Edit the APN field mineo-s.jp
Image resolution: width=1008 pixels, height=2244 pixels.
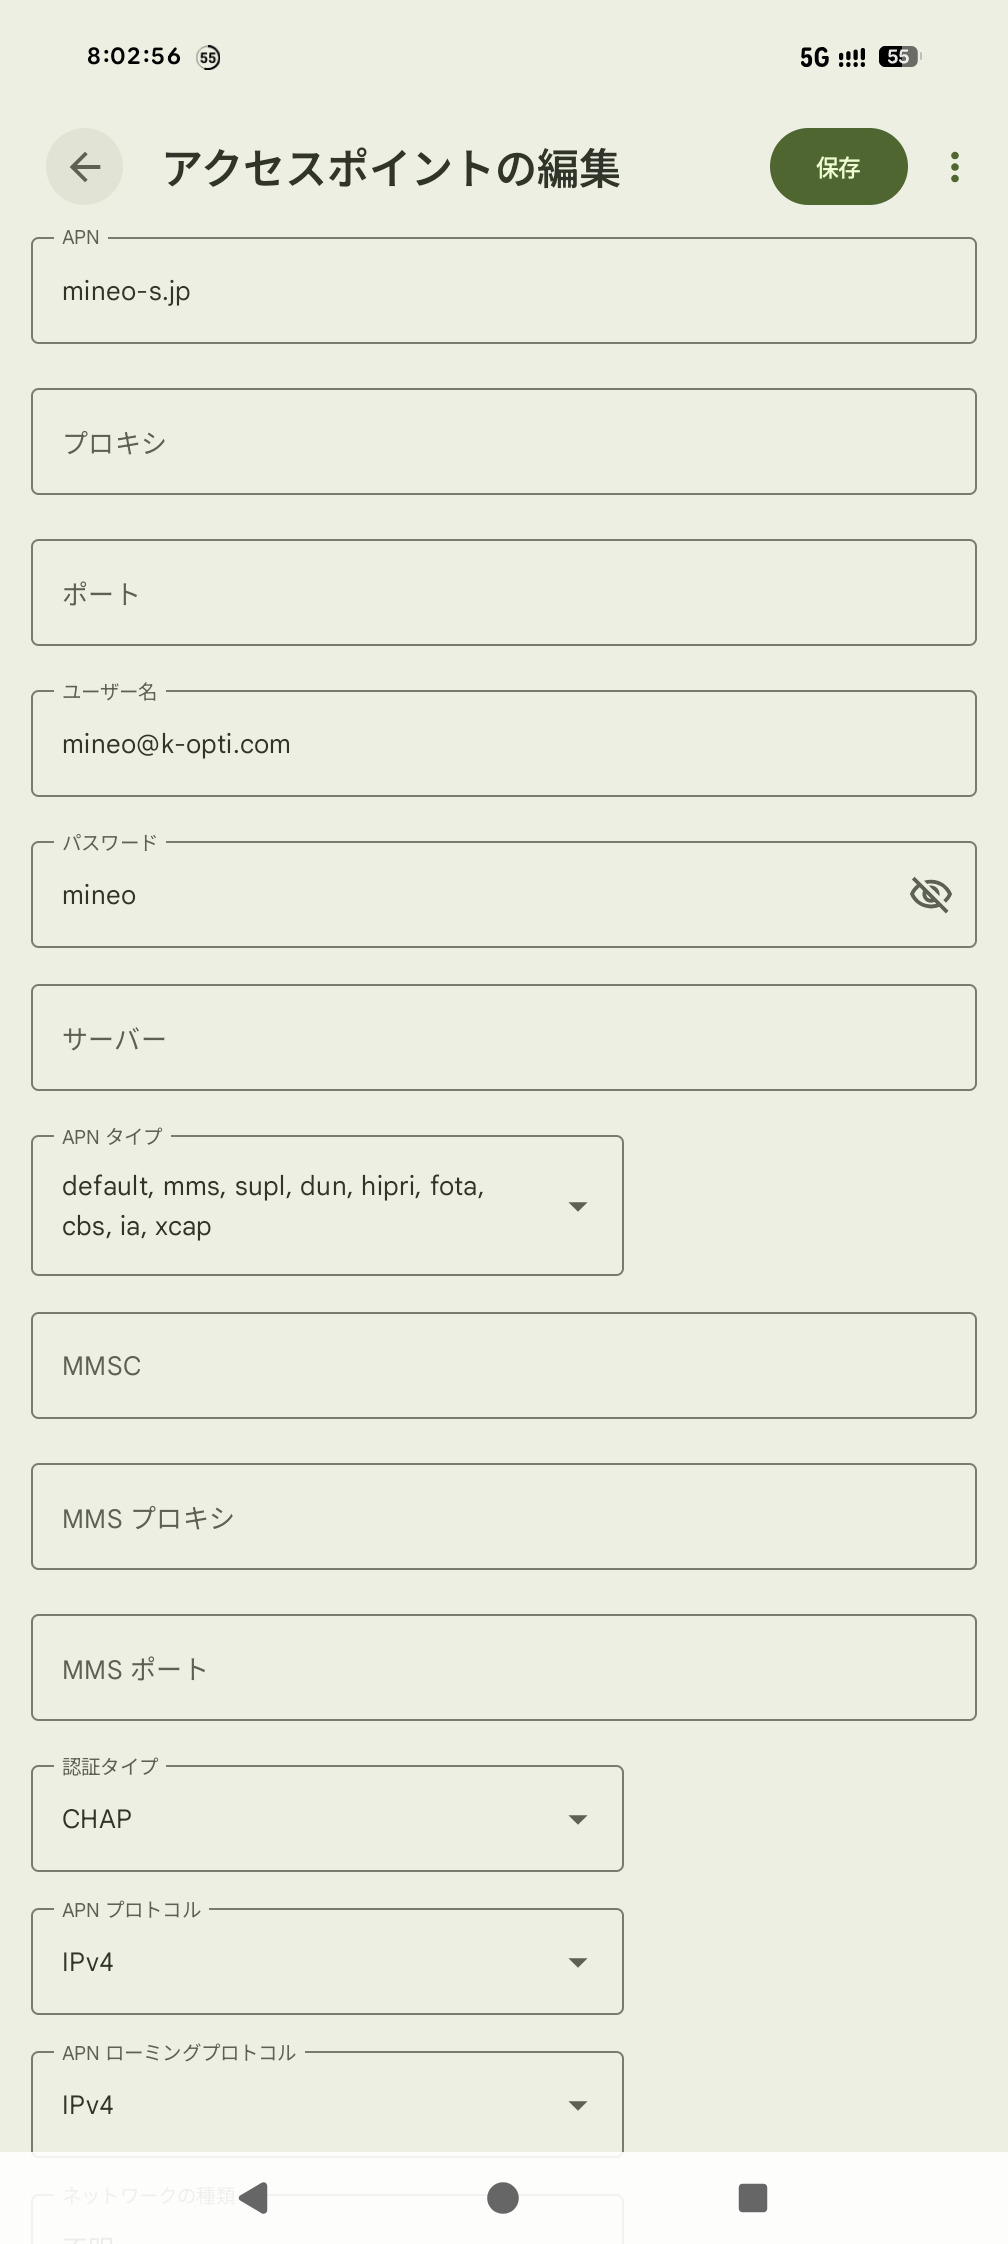(503, 291)
